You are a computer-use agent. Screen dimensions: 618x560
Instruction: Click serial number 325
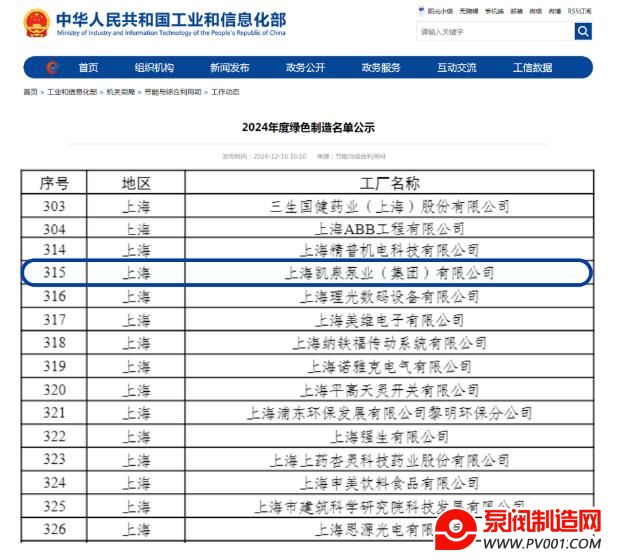(54, 506)
